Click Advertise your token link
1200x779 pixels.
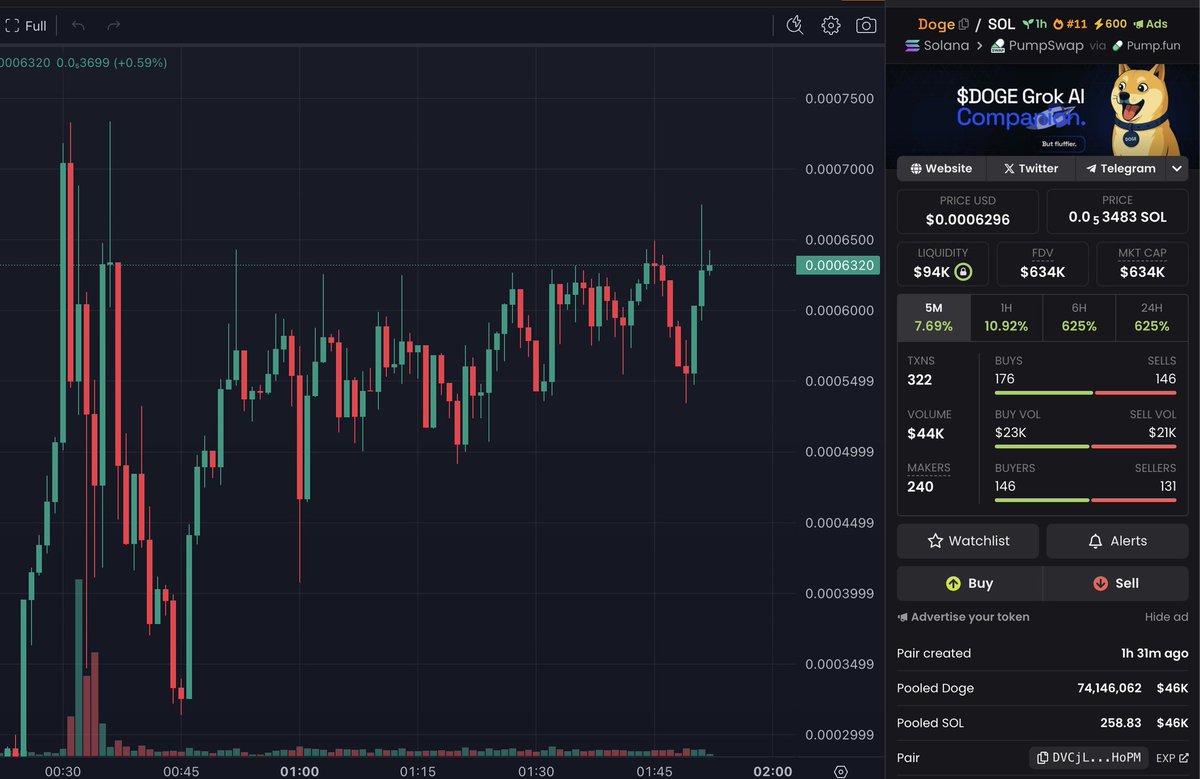click(x=963, y=617)
